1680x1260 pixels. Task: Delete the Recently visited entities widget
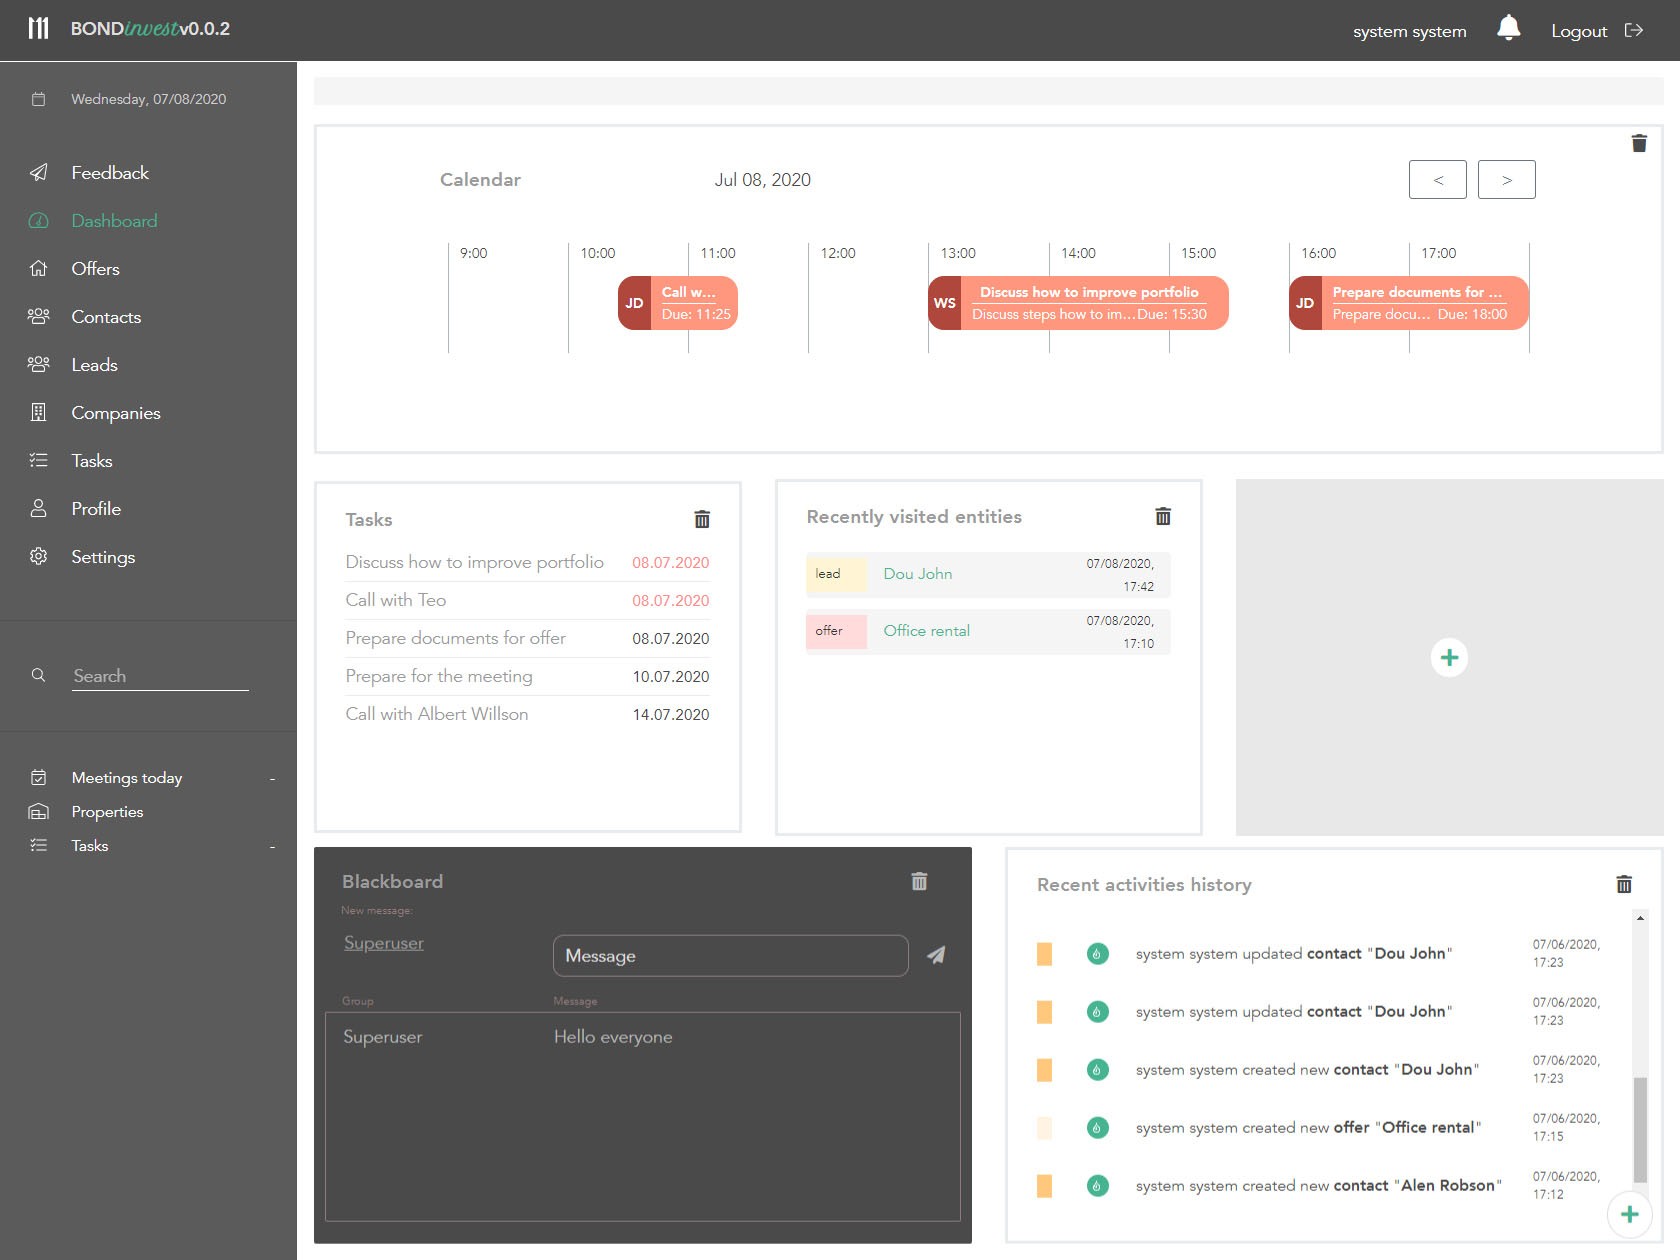[x=1163, y=516]
